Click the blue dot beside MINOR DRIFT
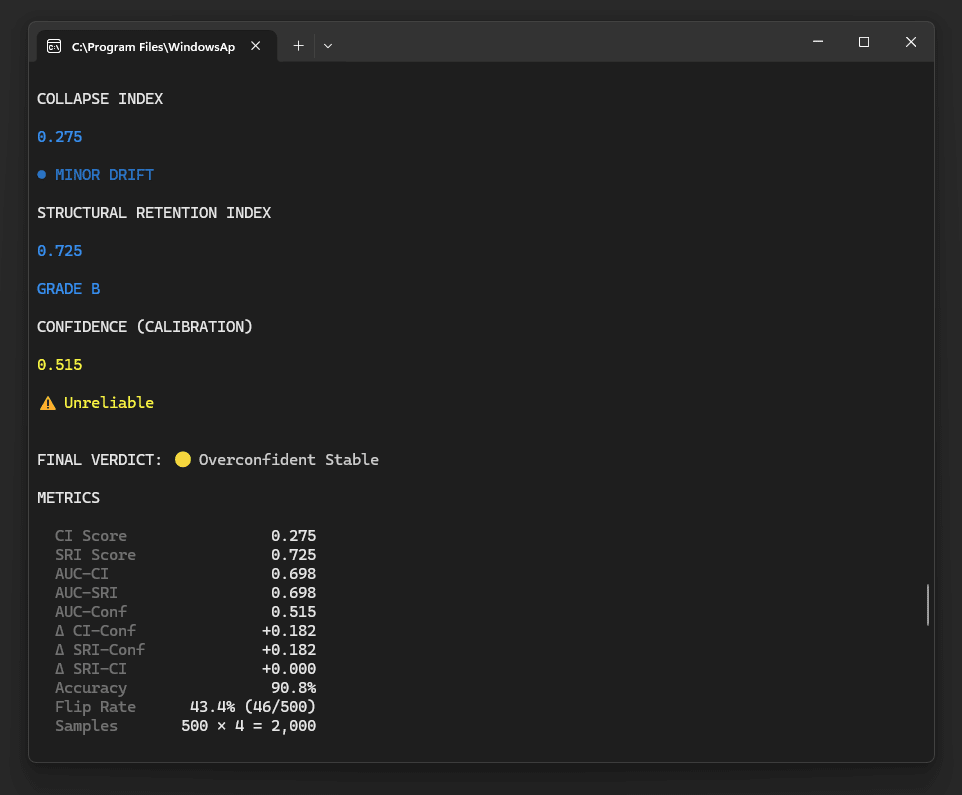Viewport: 962px width, 795px height. 42,175
